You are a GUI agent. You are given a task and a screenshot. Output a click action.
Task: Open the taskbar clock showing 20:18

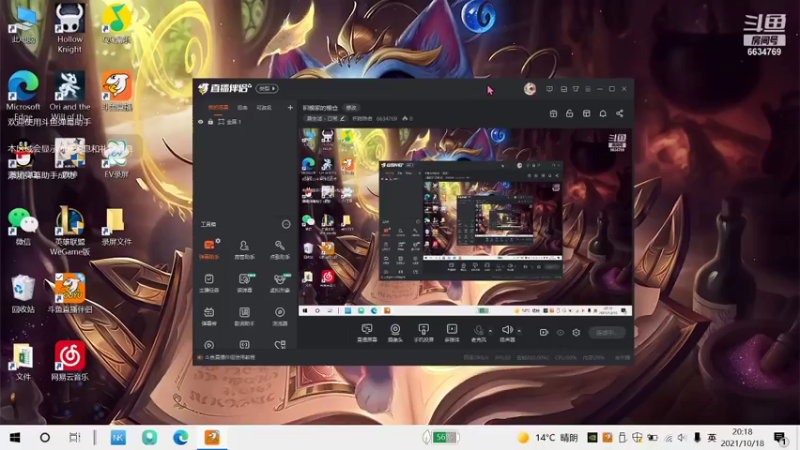[742, 438]
